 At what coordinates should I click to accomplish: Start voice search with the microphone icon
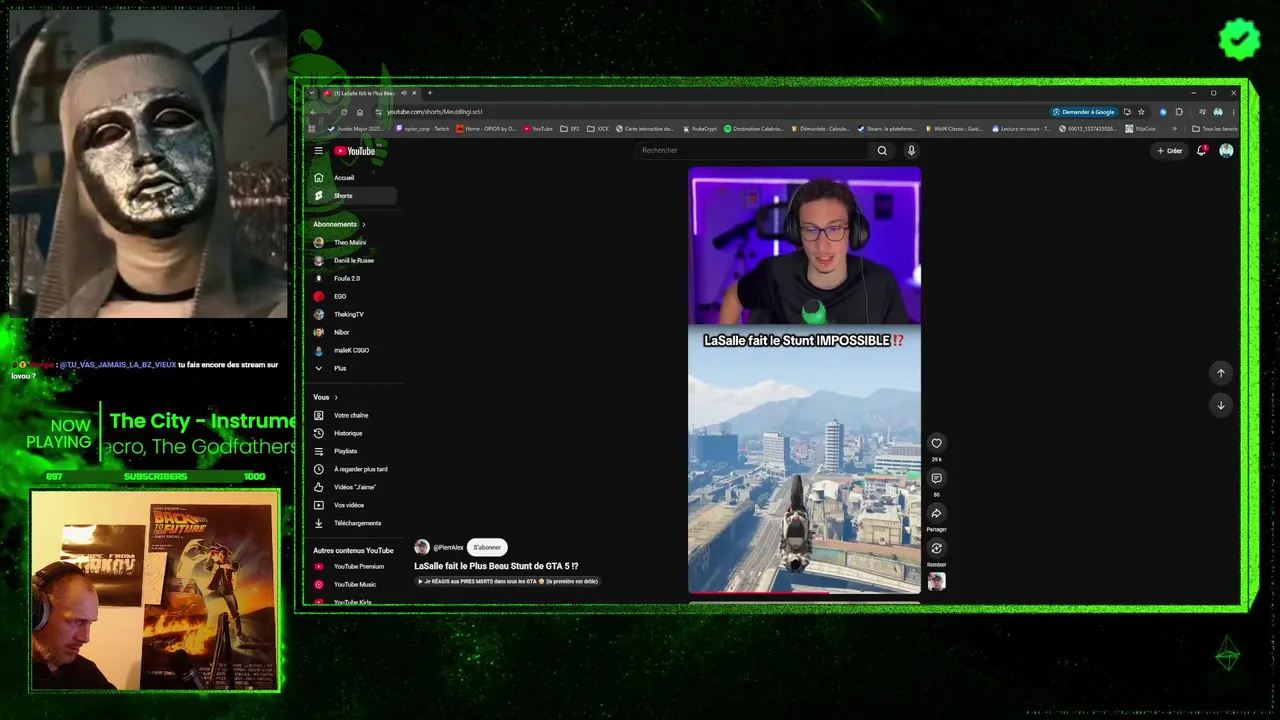pyautogui.click(x=911, y=151)
